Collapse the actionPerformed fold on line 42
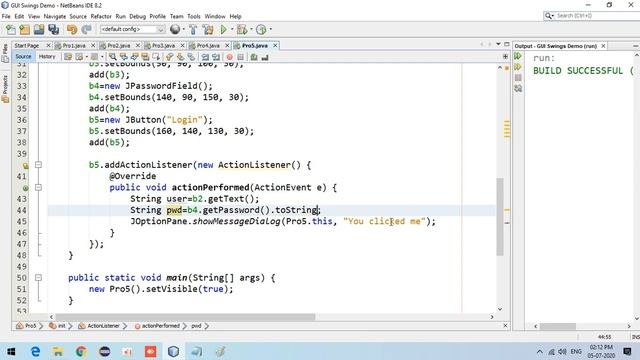The image size is (640, 360). 38,187
